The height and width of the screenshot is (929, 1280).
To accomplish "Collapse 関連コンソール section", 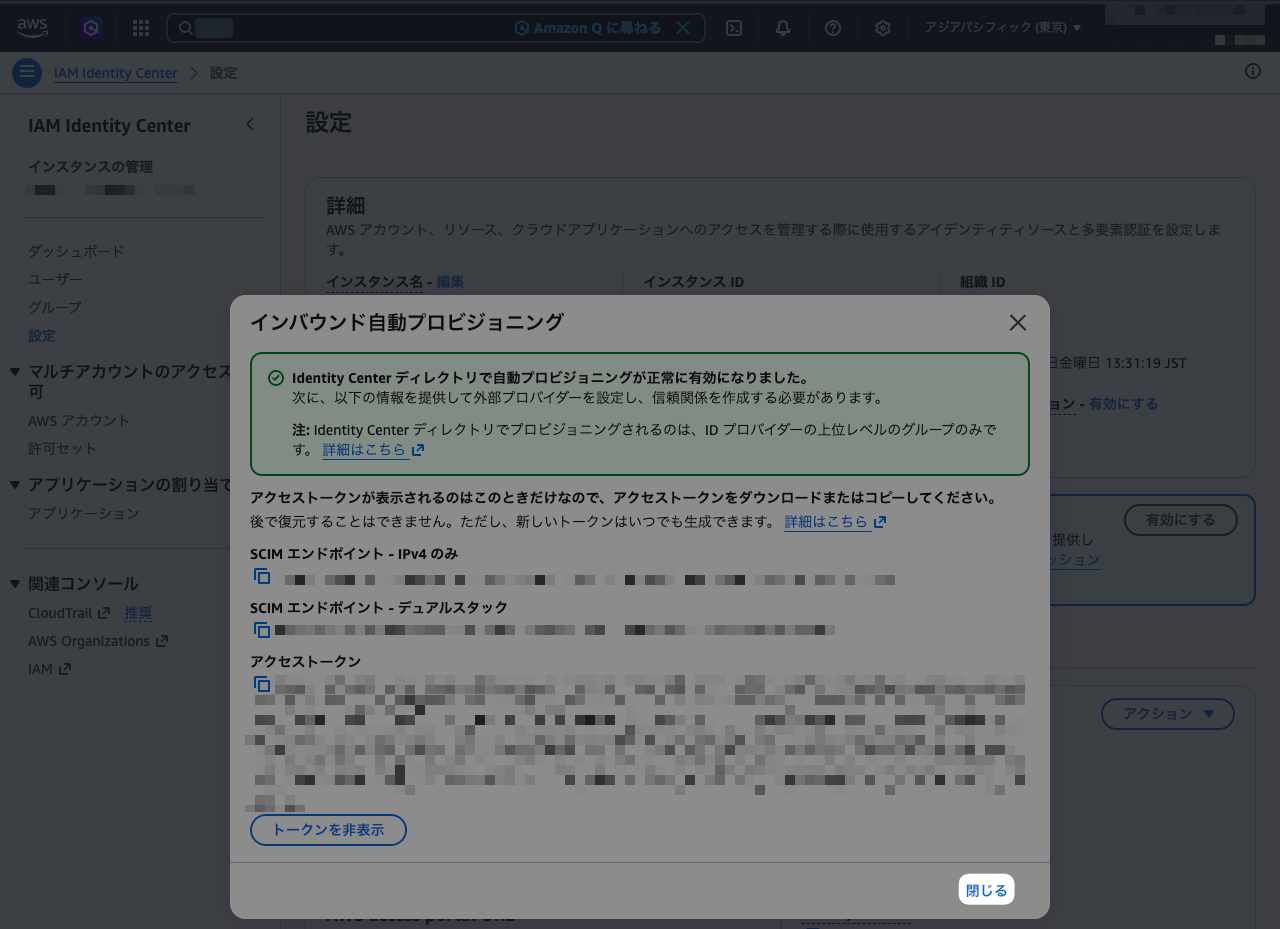I will point(15,584).
